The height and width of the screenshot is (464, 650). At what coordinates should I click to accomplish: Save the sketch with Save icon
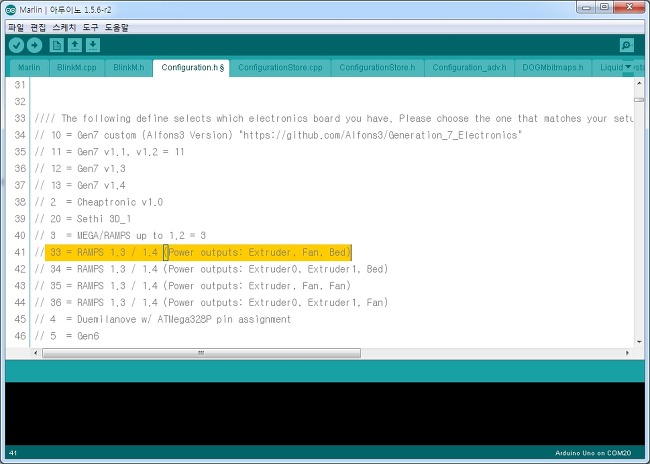[93, 45]
